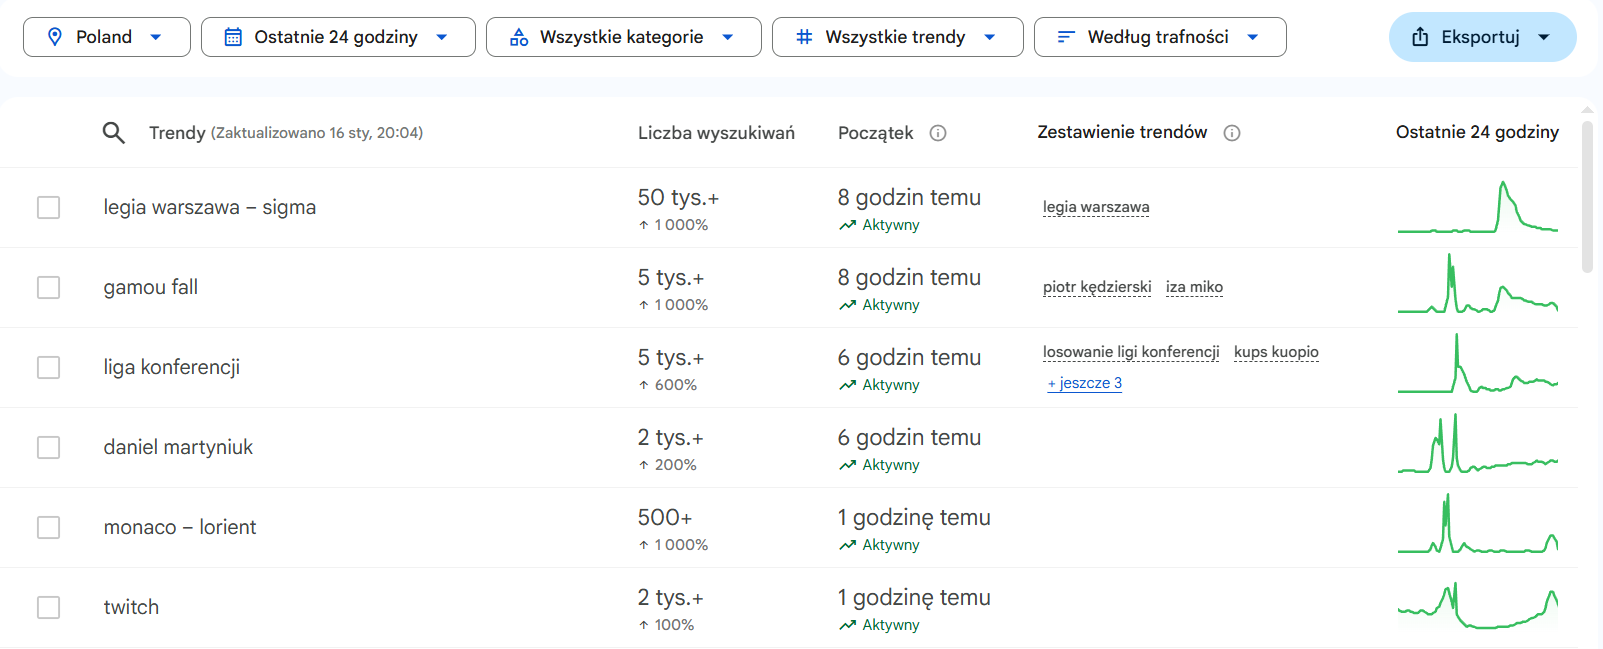Expand the Poland country dropdown arrow
Screen dimensions: 1603x649
coord(156,37)
